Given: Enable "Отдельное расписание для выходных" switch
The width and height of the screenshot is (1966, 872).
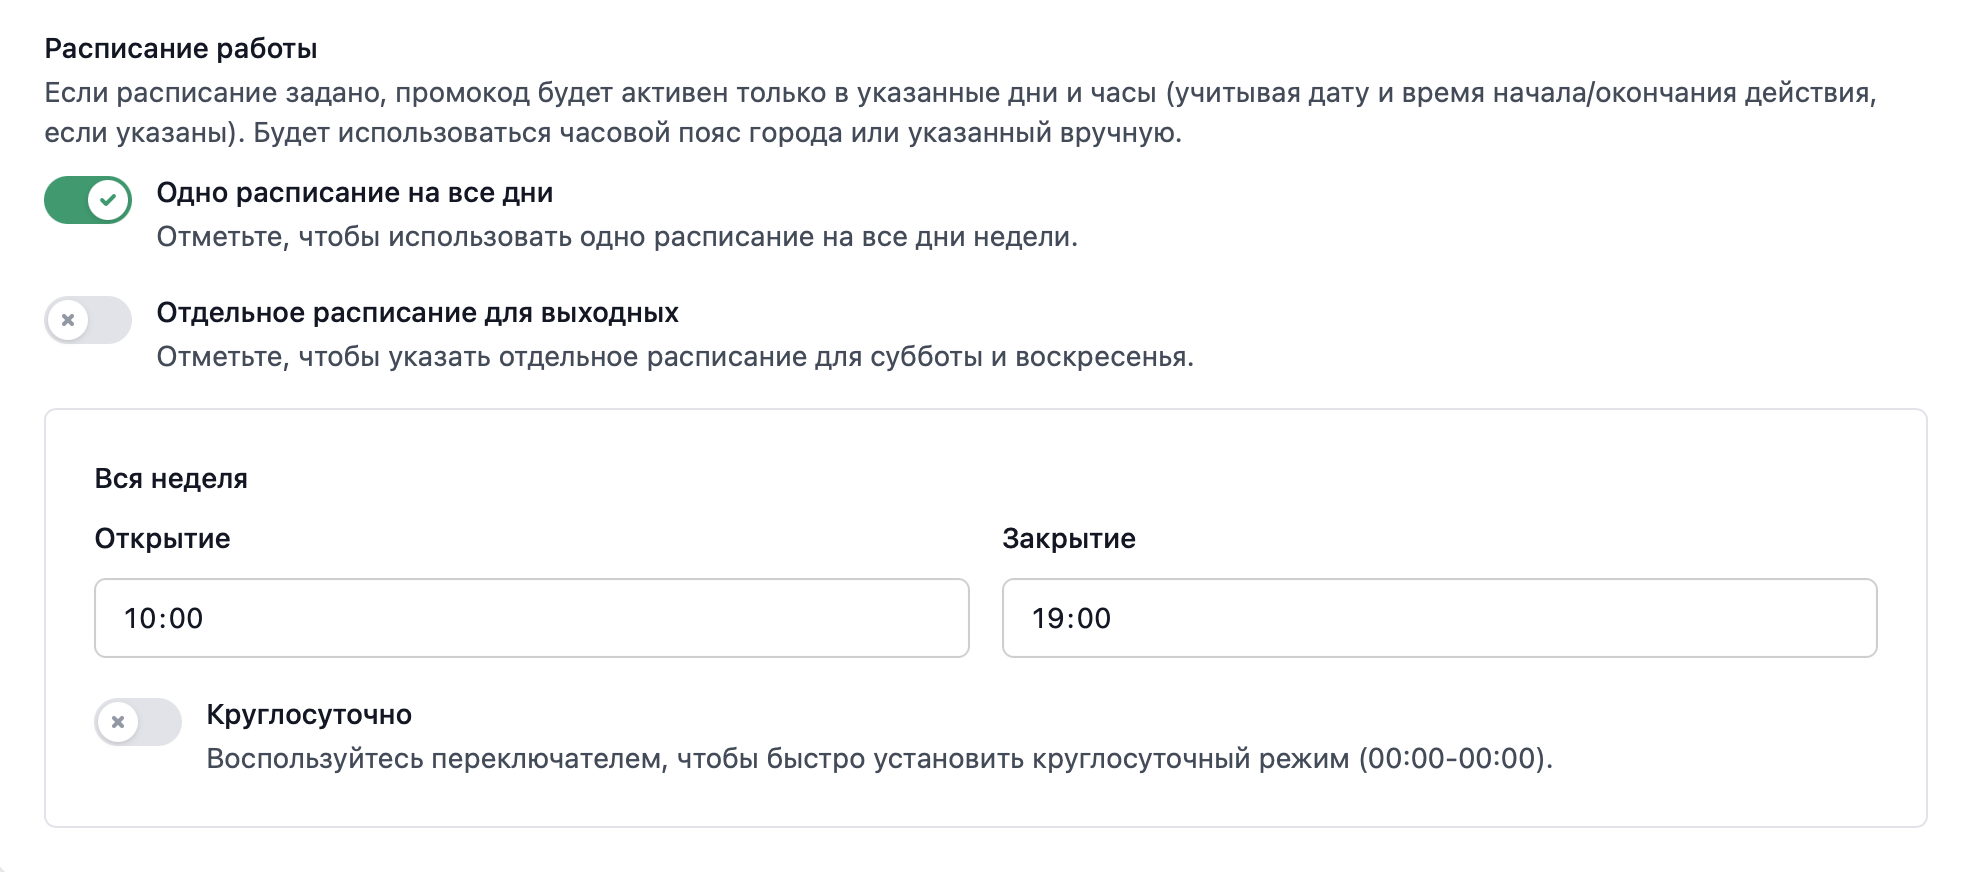Looking at the screenshot, I should tap(87, 320).
